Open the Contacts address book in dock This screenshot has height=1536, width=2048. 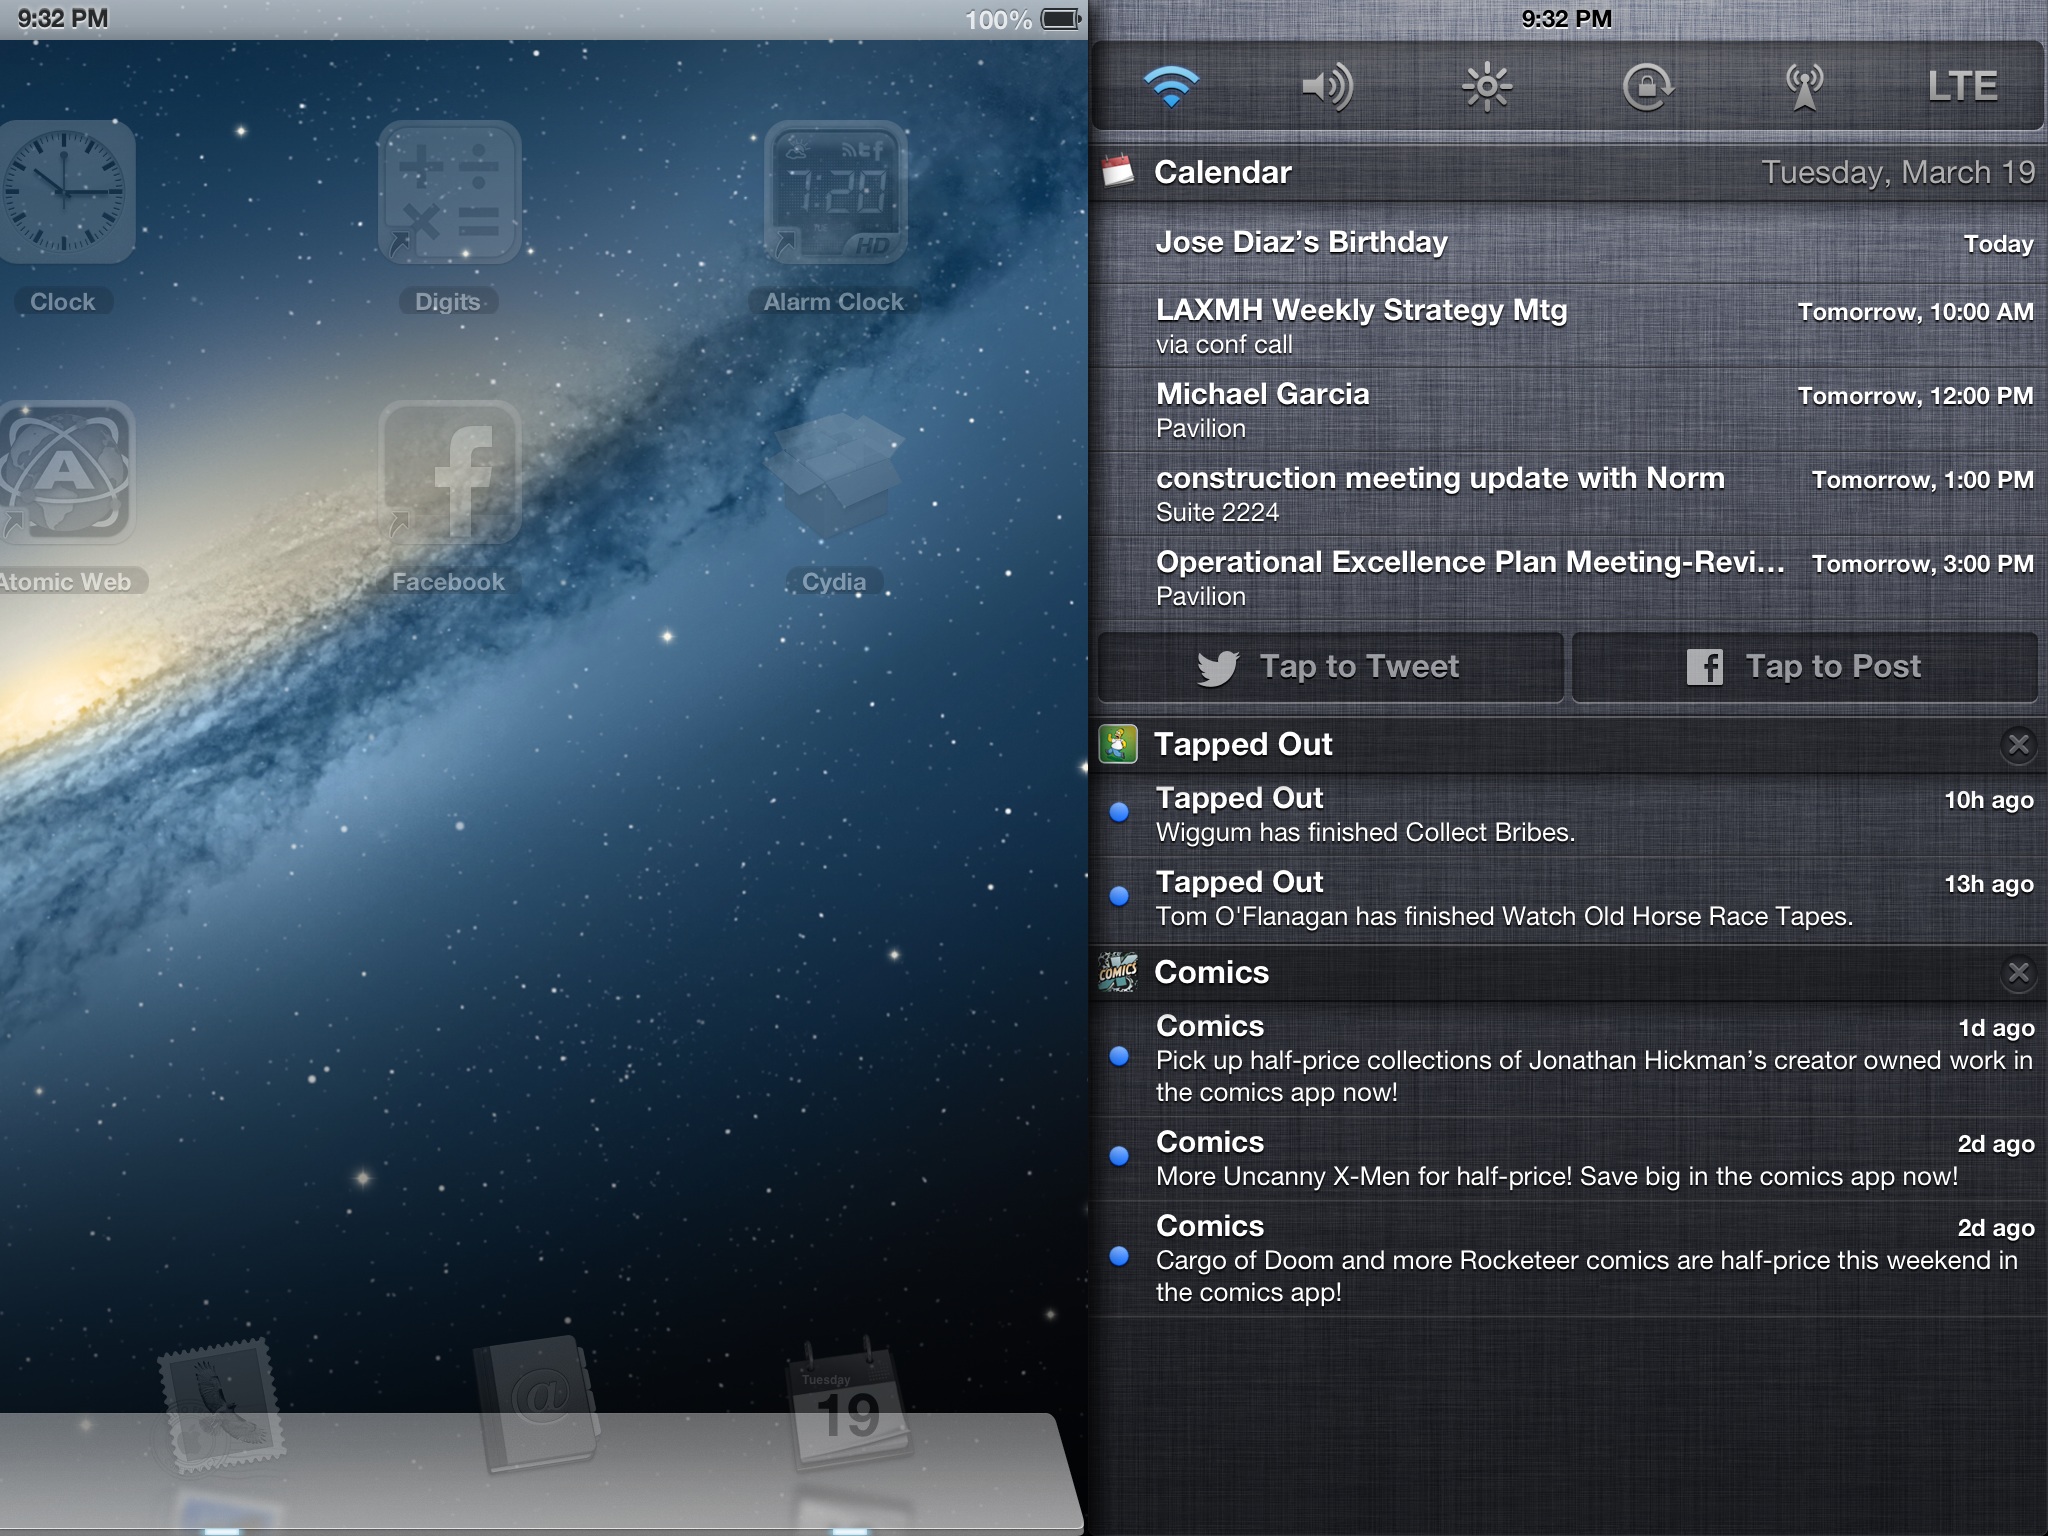[x=538, y=1405]
